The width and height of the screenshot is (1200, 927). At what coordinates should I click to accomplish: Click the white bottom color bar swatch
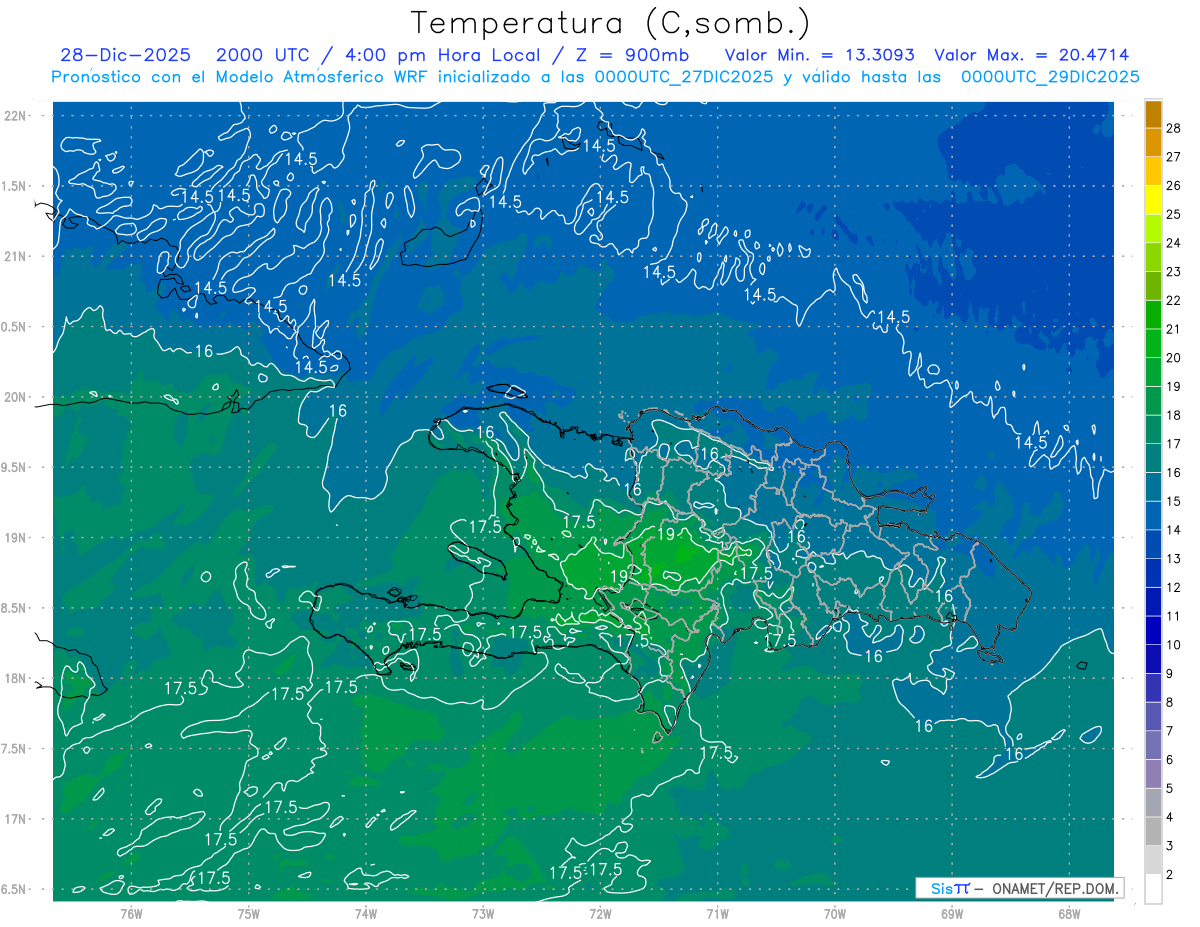pyautogui.click(x=1154, y=889)
